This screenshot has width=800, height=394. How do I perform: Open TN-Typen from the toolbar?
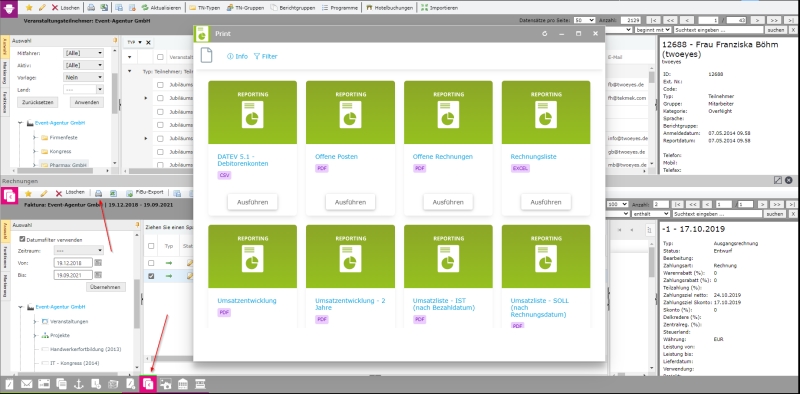204,8
